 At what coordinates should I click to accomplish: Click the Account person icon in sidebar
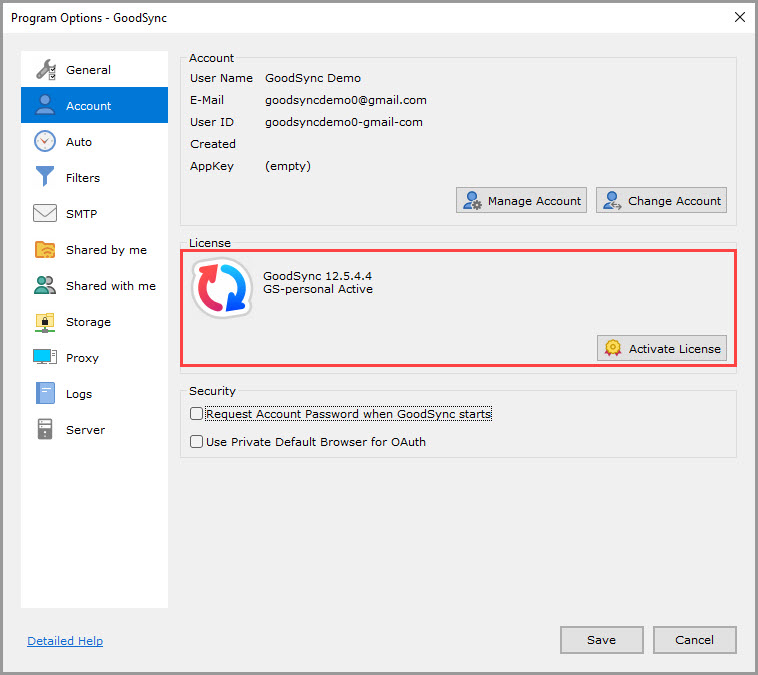coord(45,105)
